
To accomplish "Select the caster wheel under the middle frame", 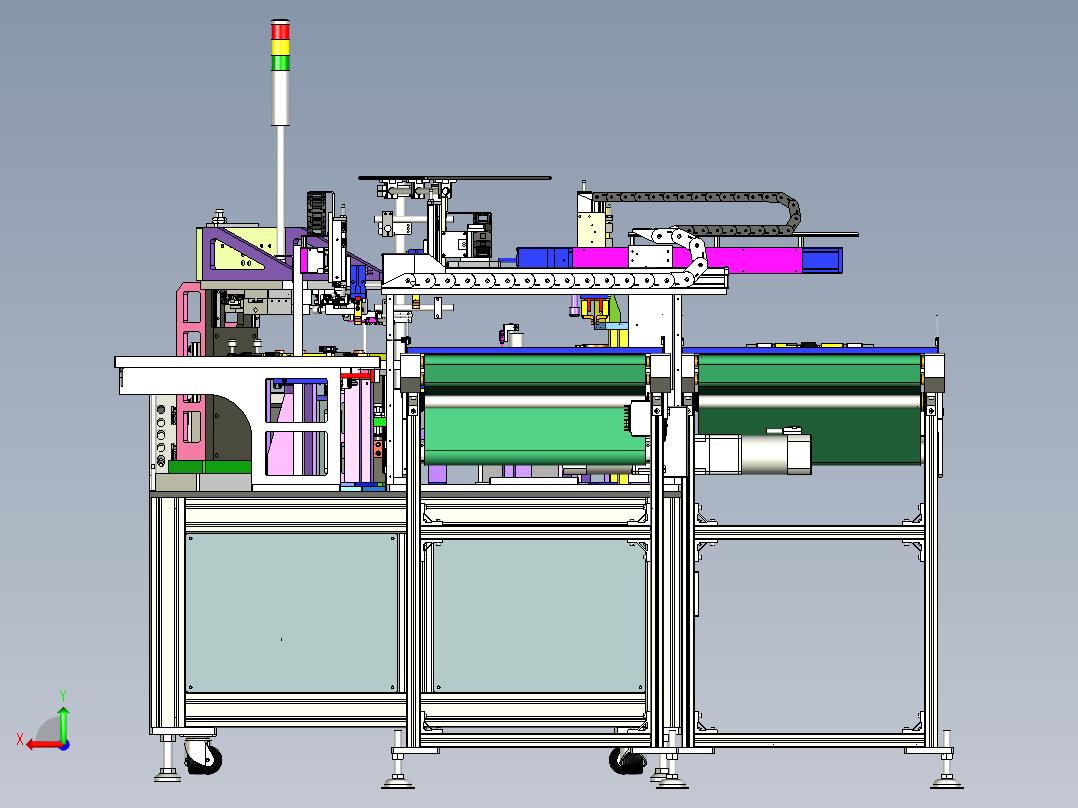I will point(628,760).
